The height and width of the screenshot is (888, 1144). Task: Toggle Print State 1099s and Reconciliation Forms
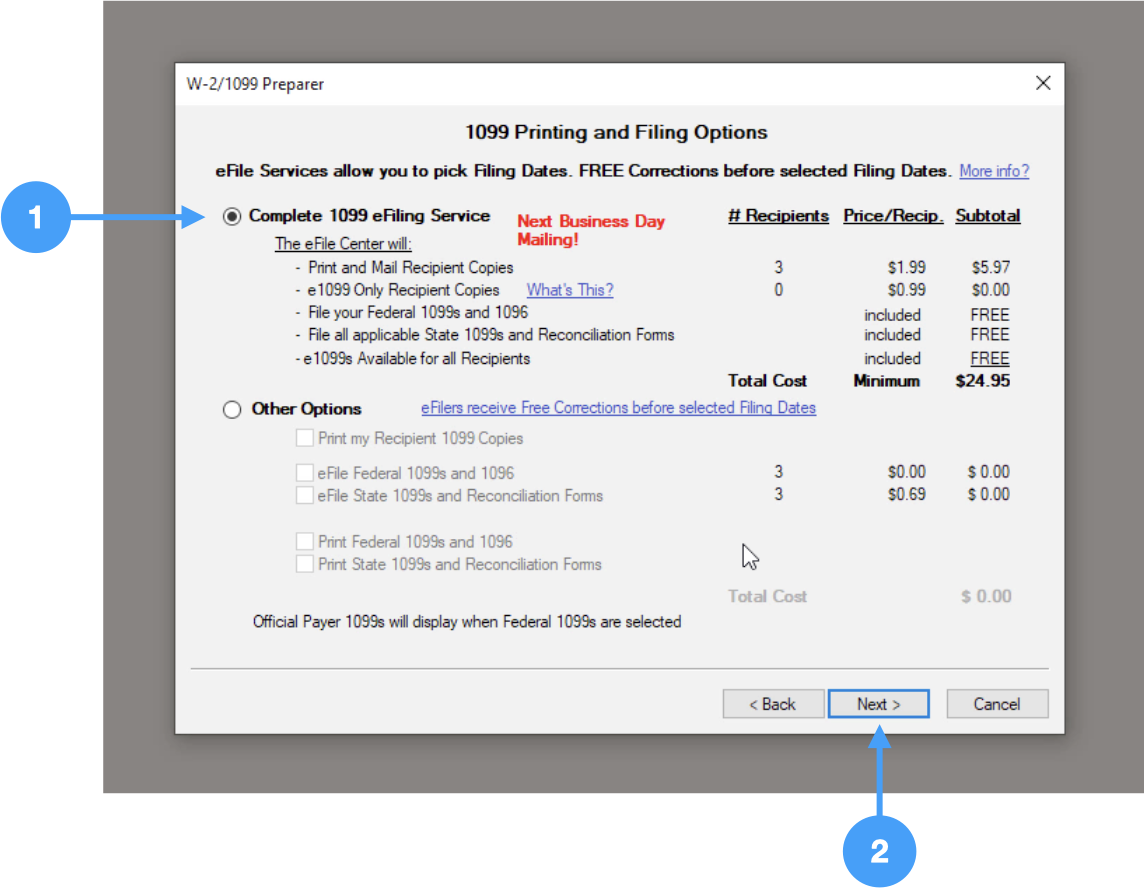point(305,564)
